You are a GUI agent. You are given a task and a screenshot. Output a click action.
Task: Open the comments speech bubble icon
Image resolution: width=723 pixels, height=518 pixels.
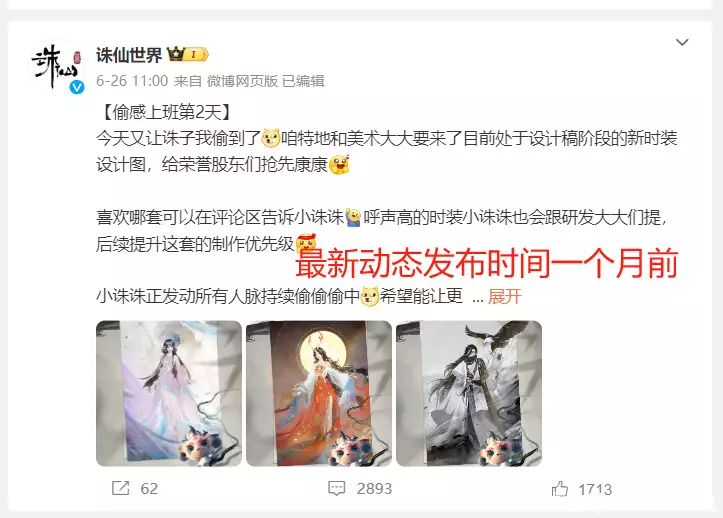[x=336, y=488]
